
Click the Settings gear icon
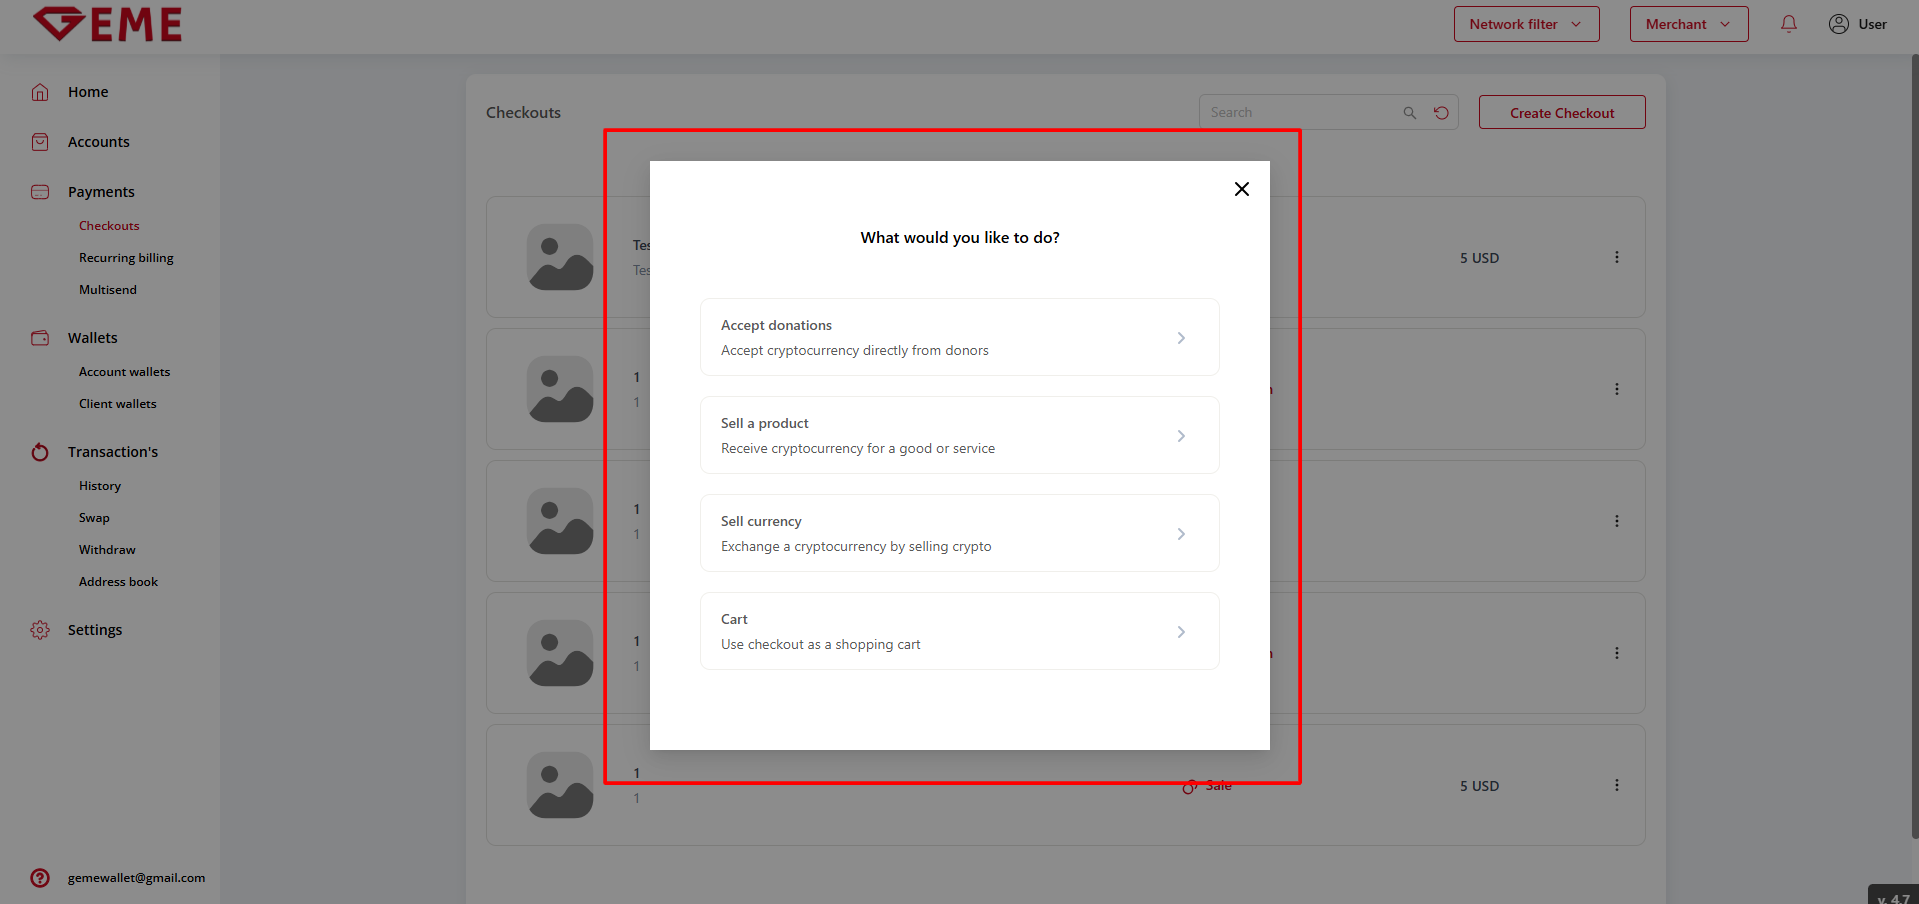(x=40, y=630)
